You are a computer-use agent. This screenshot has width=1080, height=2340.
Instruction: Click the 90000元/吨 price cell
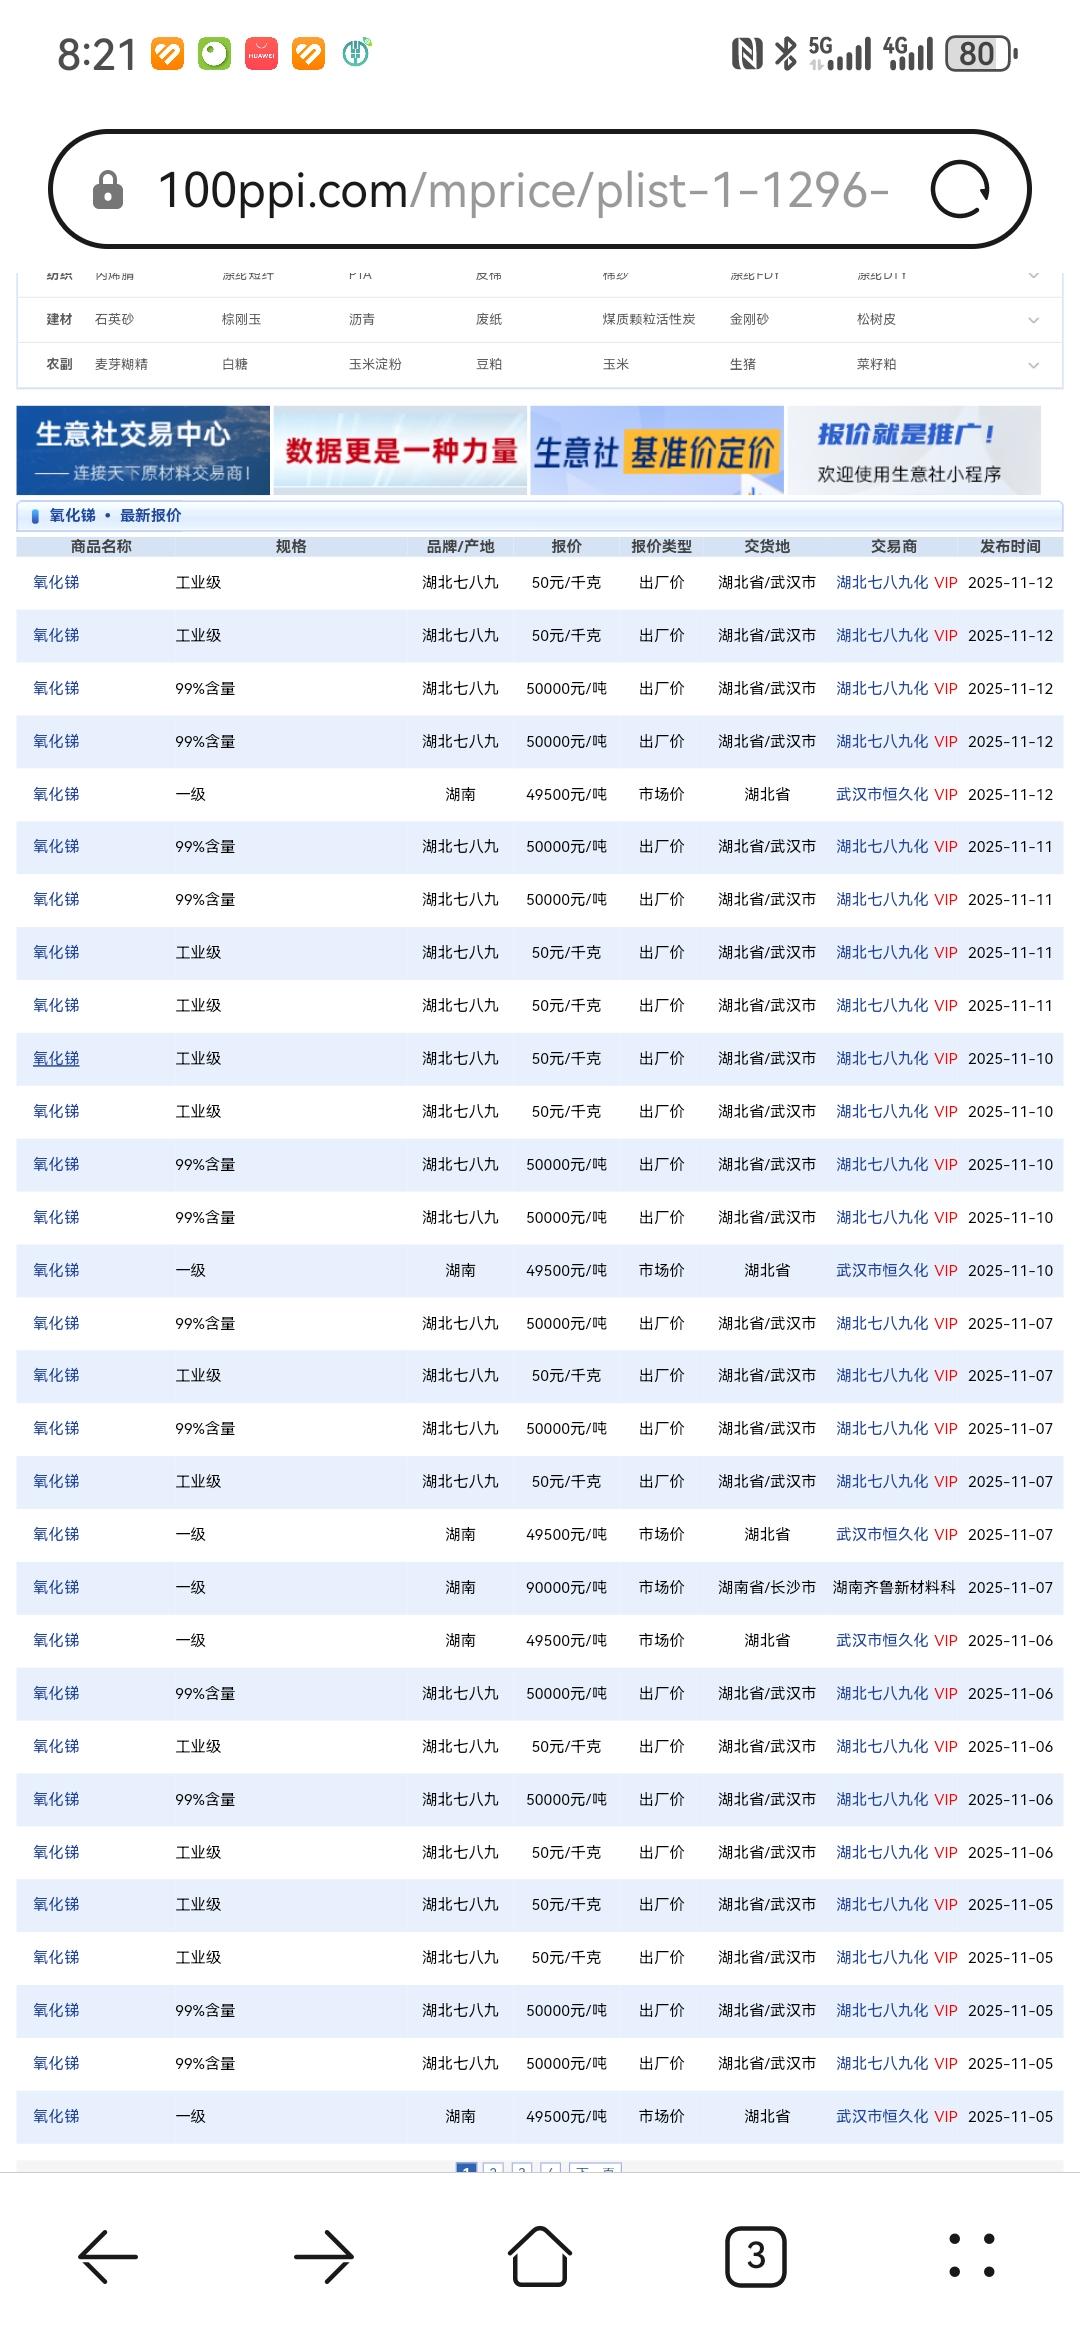566,1587
